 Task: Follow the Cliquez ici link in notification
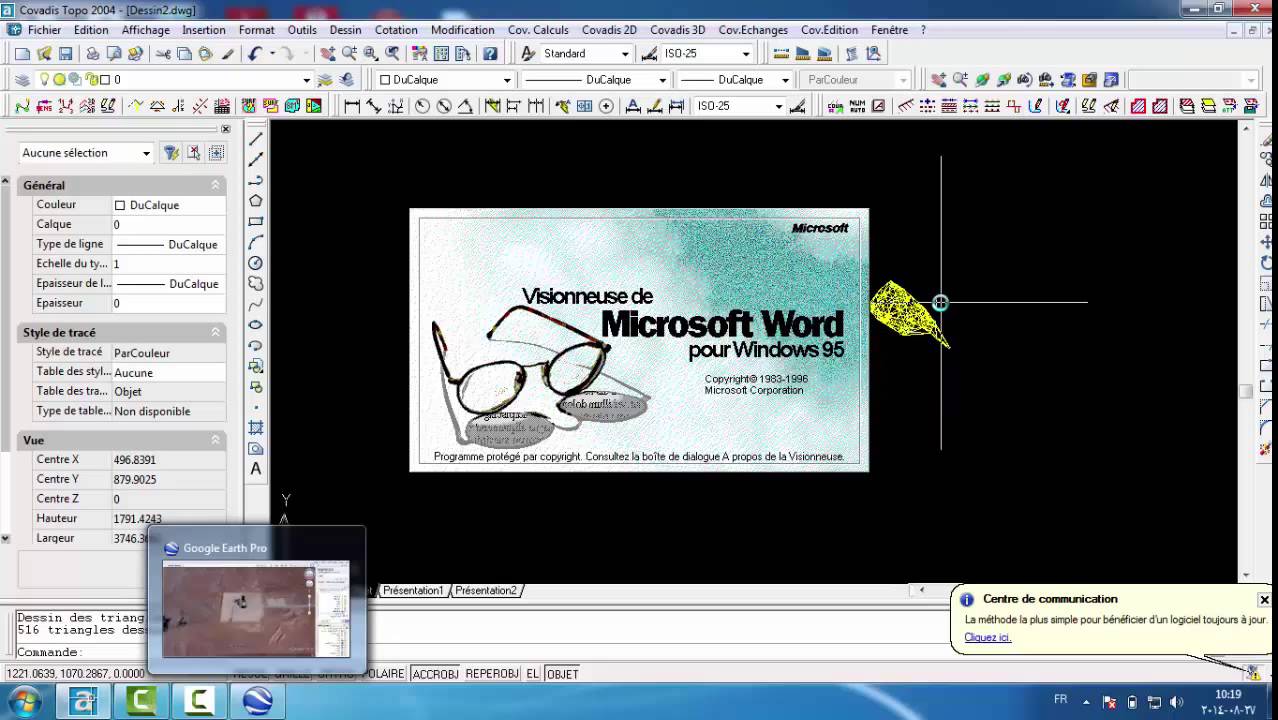(x=987, y=637)
